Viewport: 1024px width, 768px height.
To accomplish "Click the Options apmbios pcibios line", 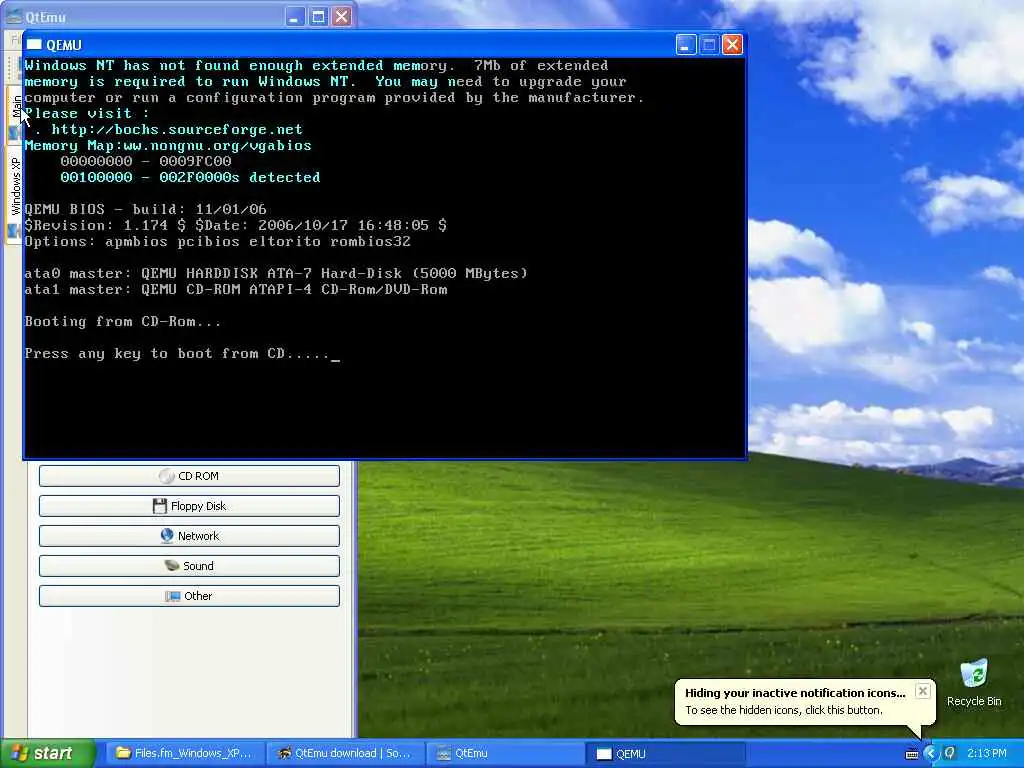I will point(217,241).
